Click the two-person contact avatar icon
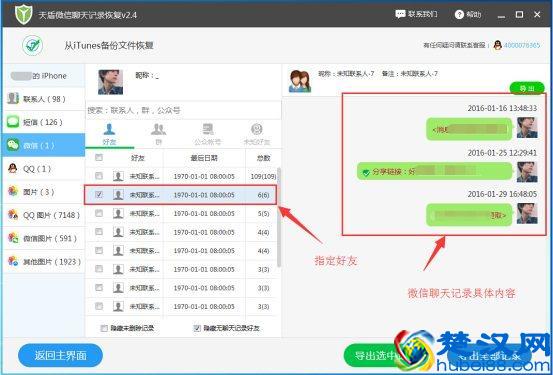Screen dimensions: 553x375 (299, 81)
